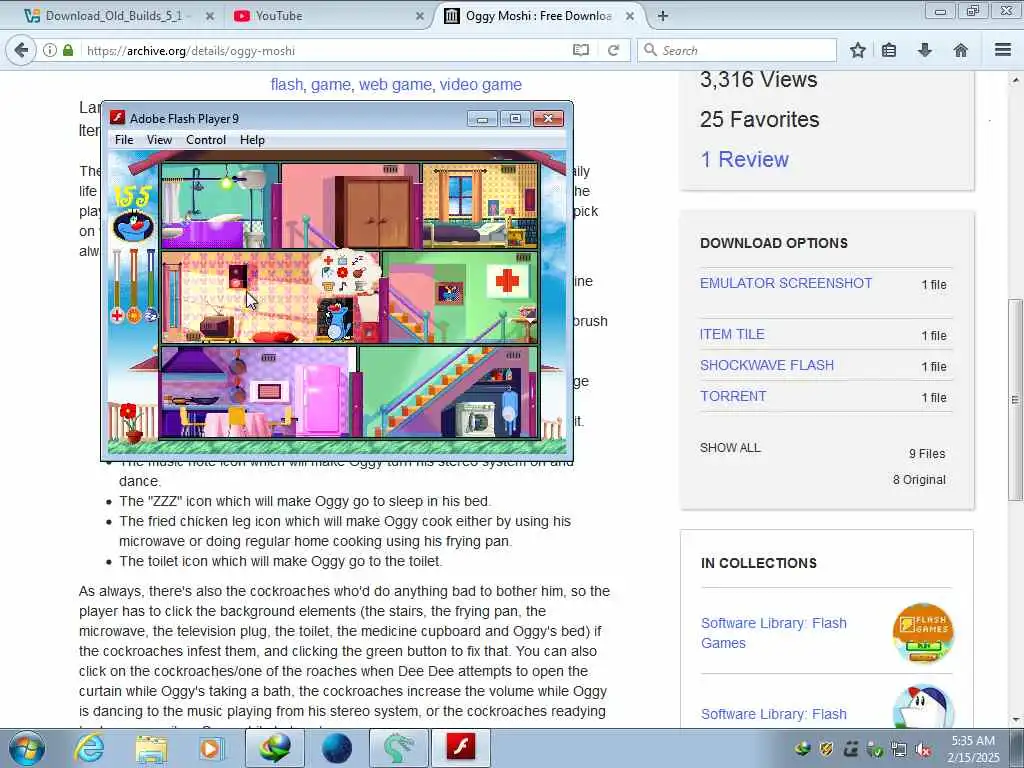Download EMULATOR SCREENSHOT file
This screenshot has height=768, width=1024.
tap(786, 283)
